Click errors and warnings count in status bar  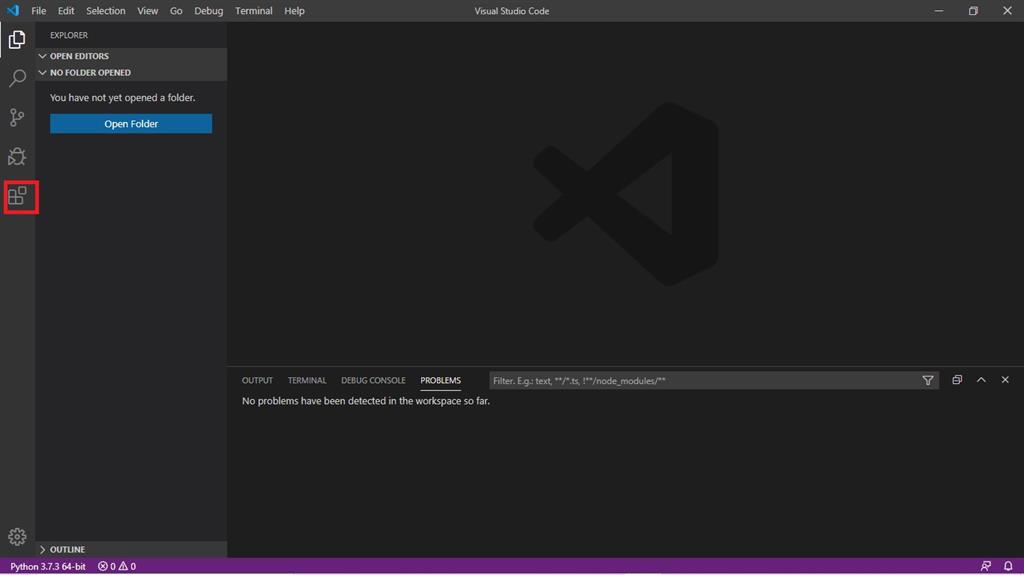117,566
